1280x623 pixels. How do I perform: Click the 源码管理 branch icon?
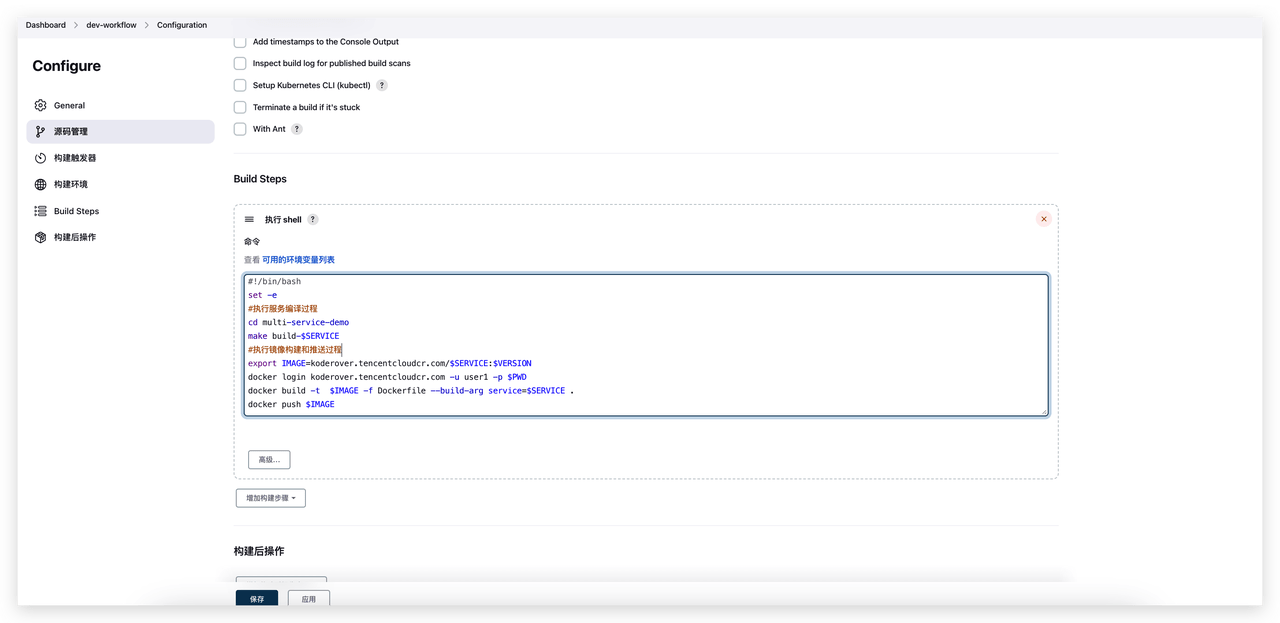point(40,131)
